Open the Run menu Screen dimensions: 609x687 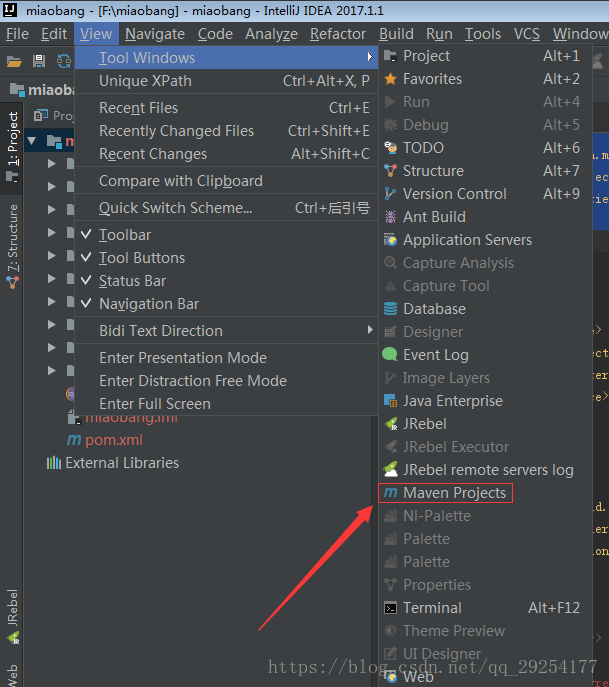[x=439, y=34]
